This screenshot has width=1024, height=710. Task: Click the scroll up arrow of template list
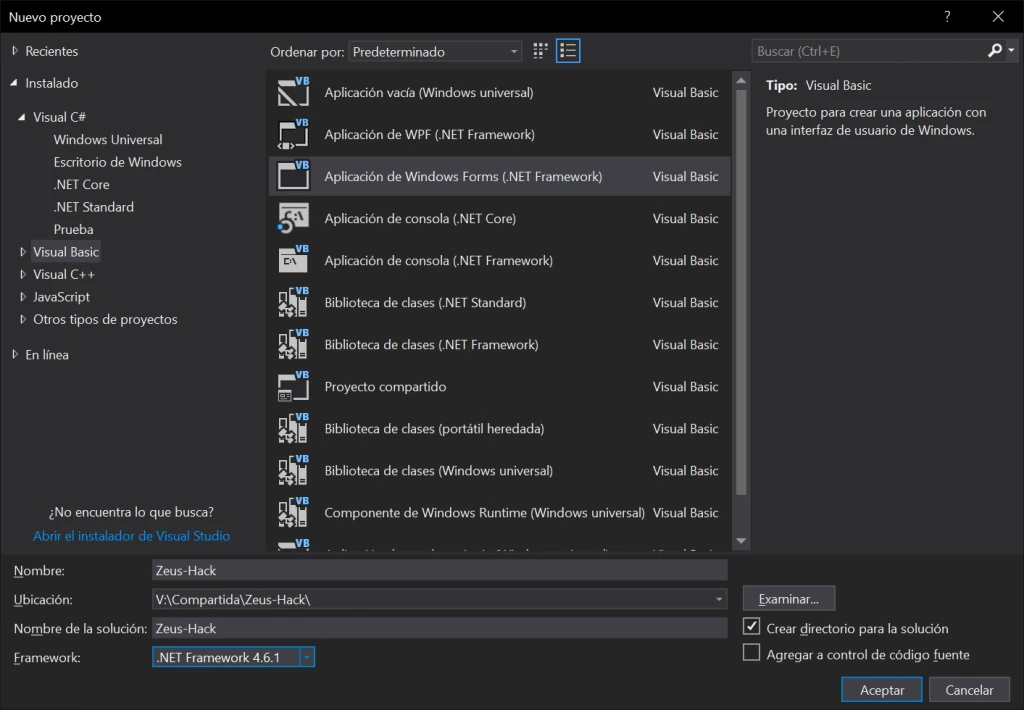pyautogui.click(x=741, y=81)
